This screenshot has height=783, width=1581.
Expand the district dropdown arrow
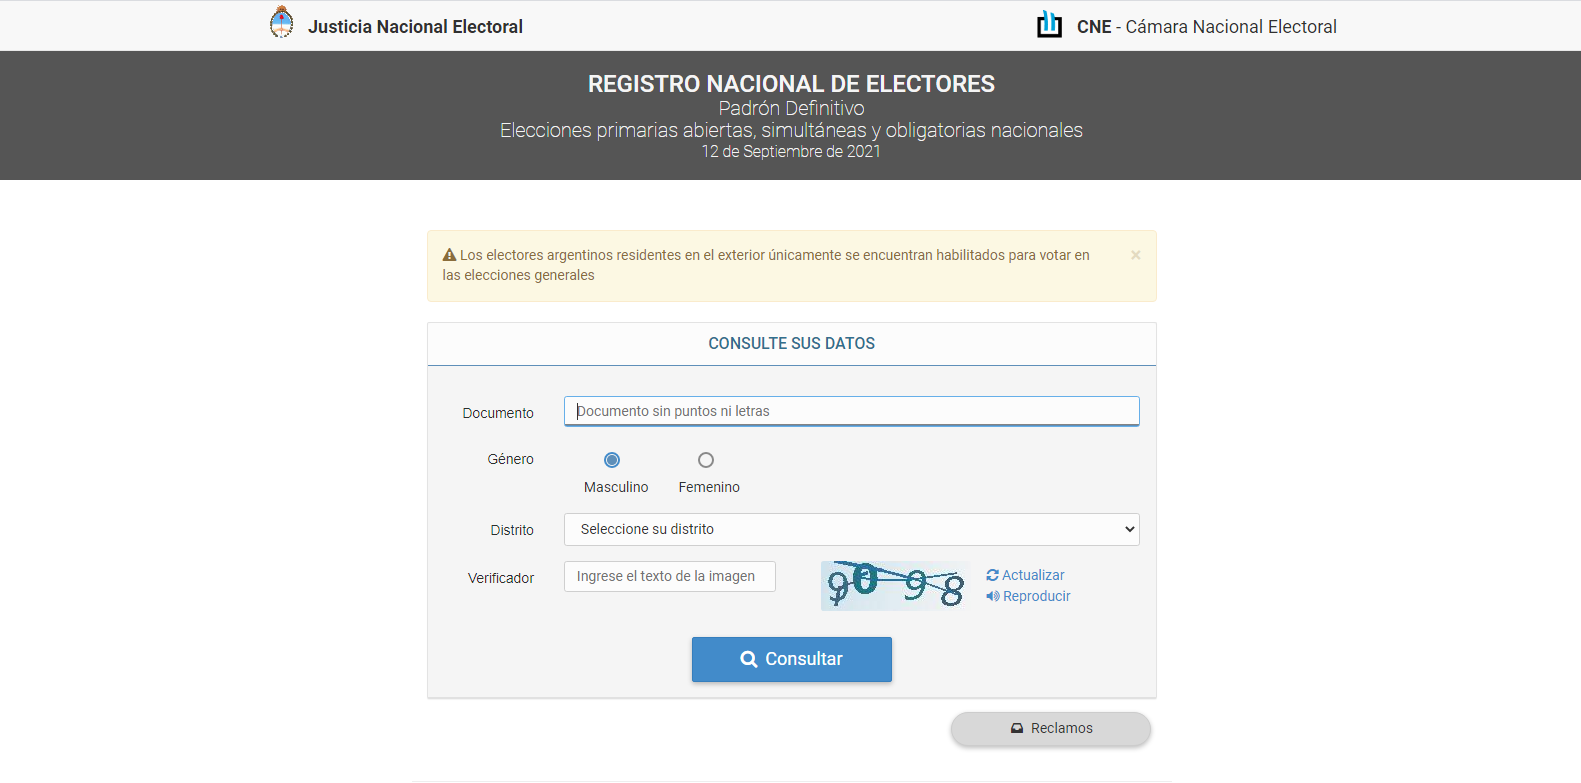tap(1130, 529)
